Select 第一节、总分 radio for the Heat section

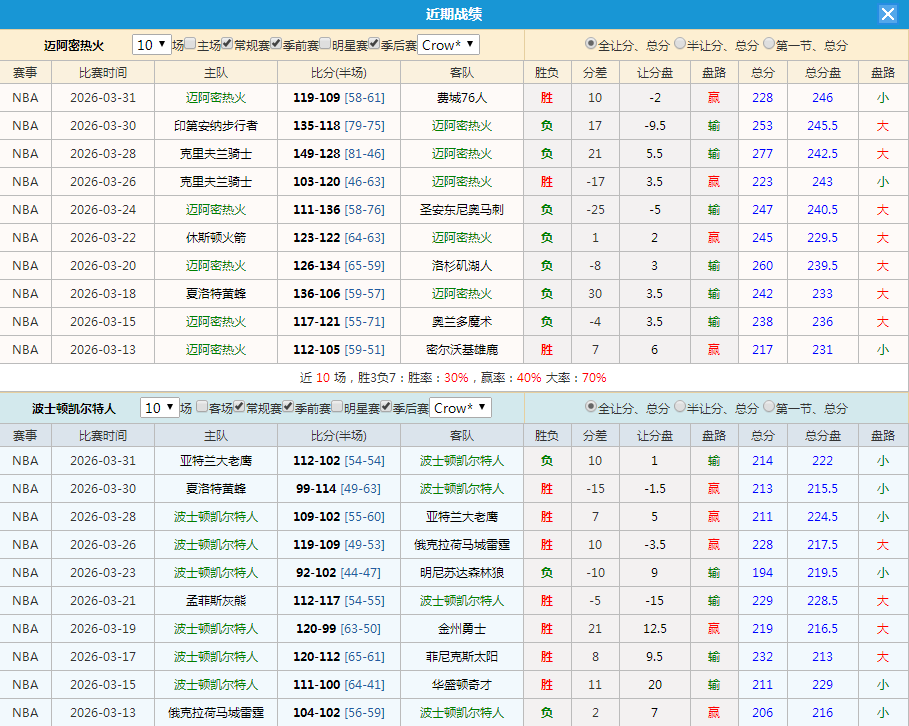(x=767, y=44)
